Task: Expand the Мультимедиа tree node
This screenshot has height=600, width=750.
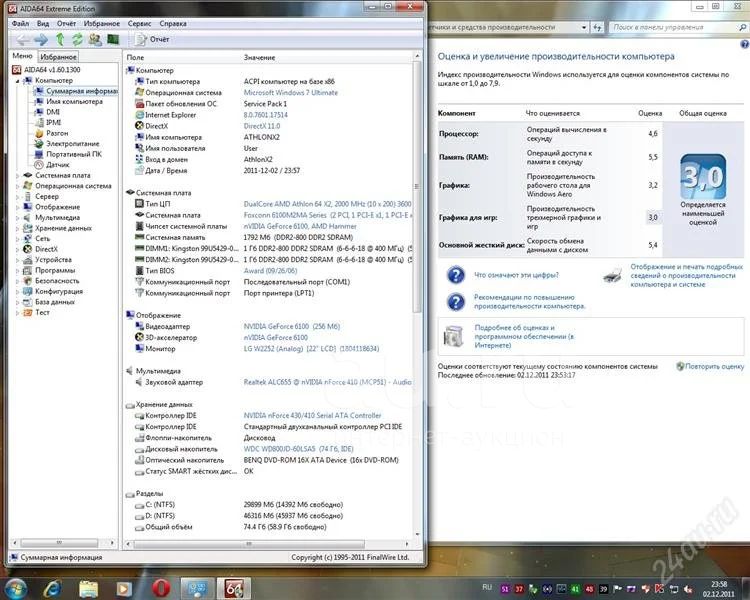Action: pyautogui.click(x=18, y=218)
